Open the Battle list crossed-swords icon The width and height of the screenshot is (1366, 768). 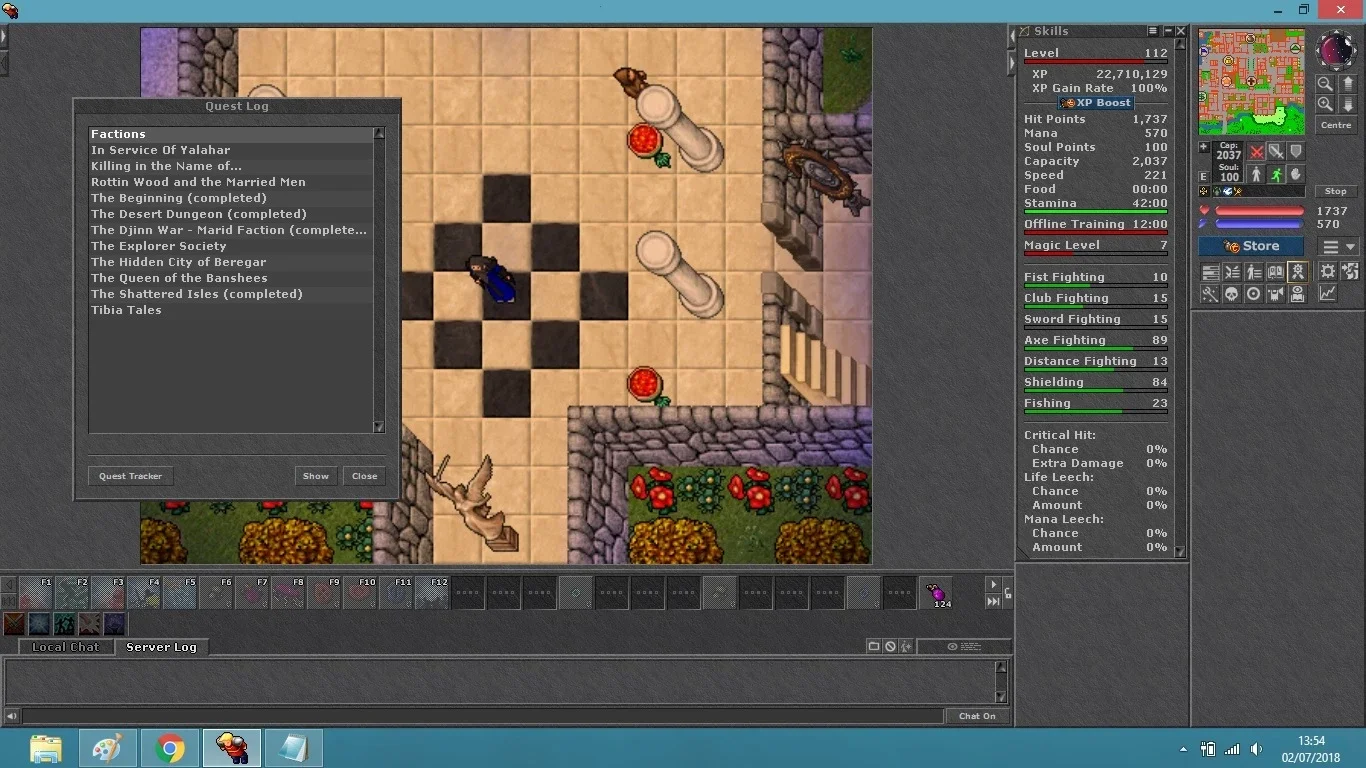pyautogui.click(x=1233, y=272)
